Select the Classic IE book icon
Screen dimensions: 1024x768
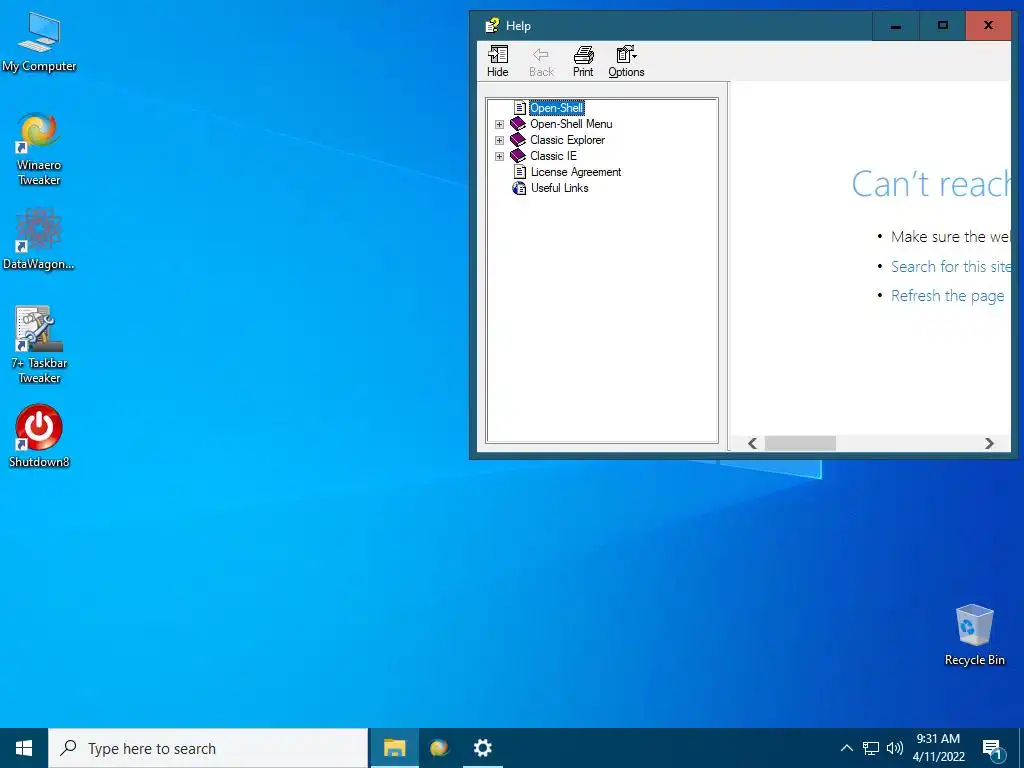[x=518, y=155]
